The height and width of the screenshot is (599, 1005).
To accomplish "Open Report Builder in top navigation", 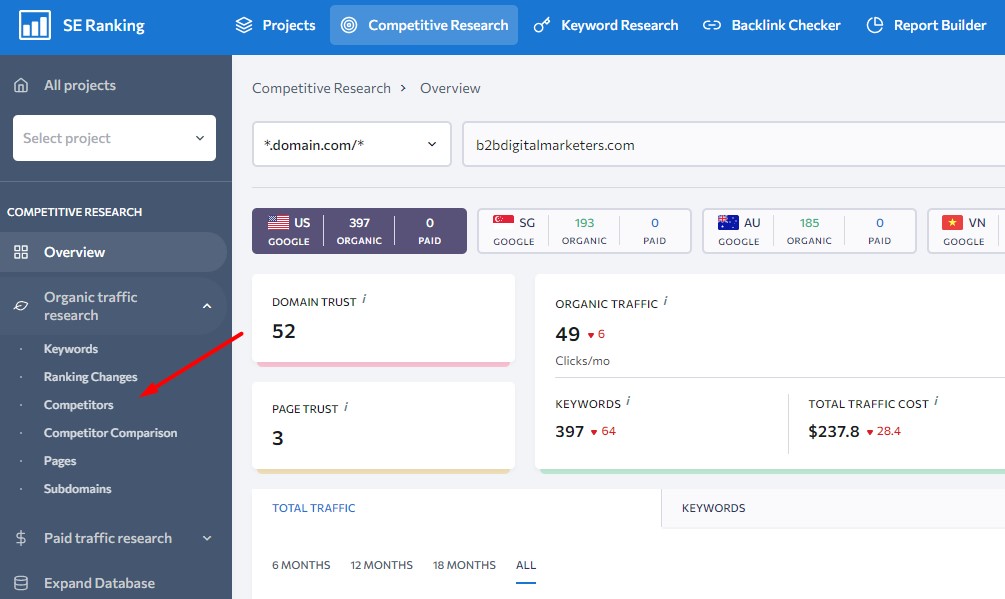I will [926, 25].
